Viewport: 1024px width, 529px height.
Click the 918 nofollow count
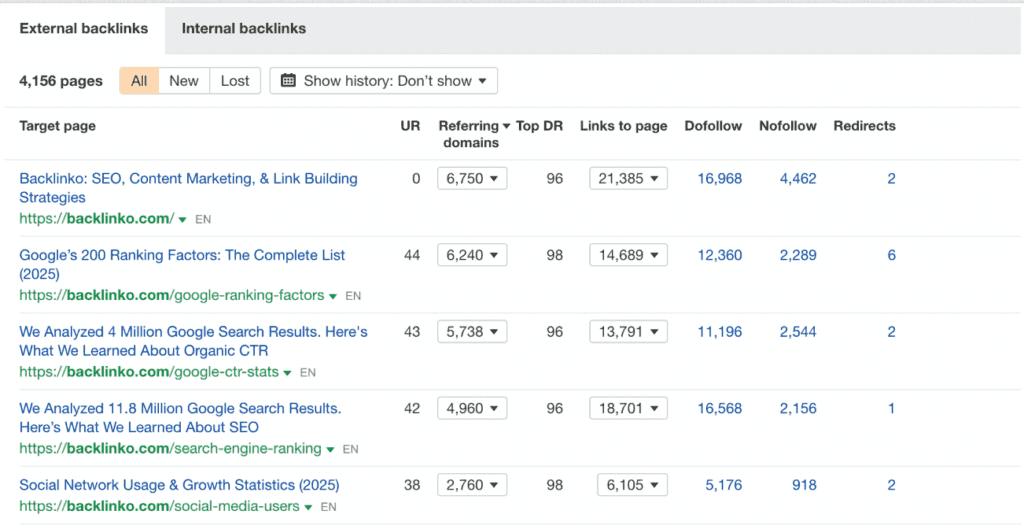pyautogui.click(x=805, y=485)
